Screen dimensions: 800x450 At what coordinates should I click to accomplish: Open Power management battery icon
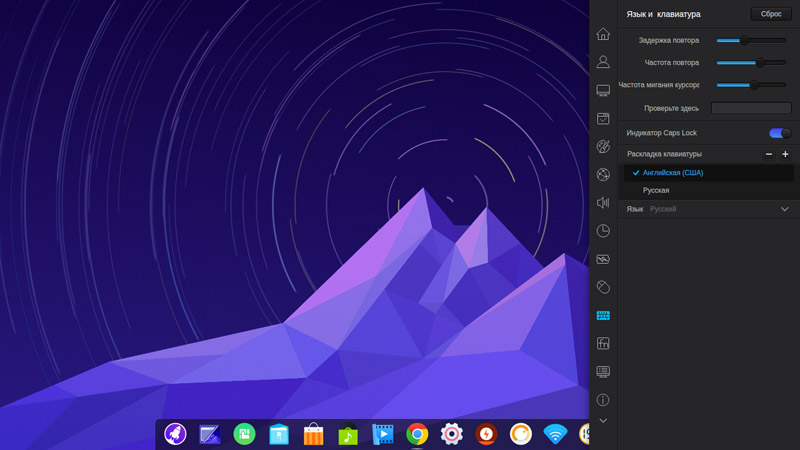click(603, 259)
